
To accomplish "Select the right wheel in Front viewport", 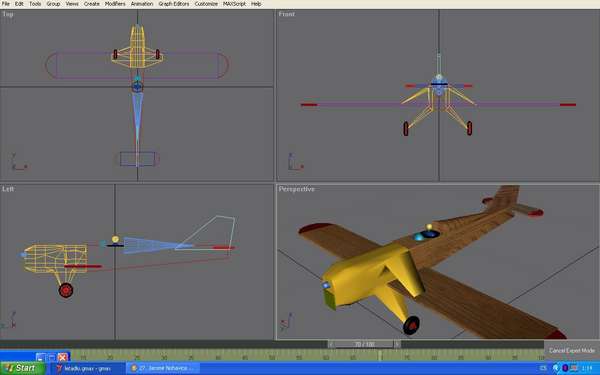I will click(470, 128).
